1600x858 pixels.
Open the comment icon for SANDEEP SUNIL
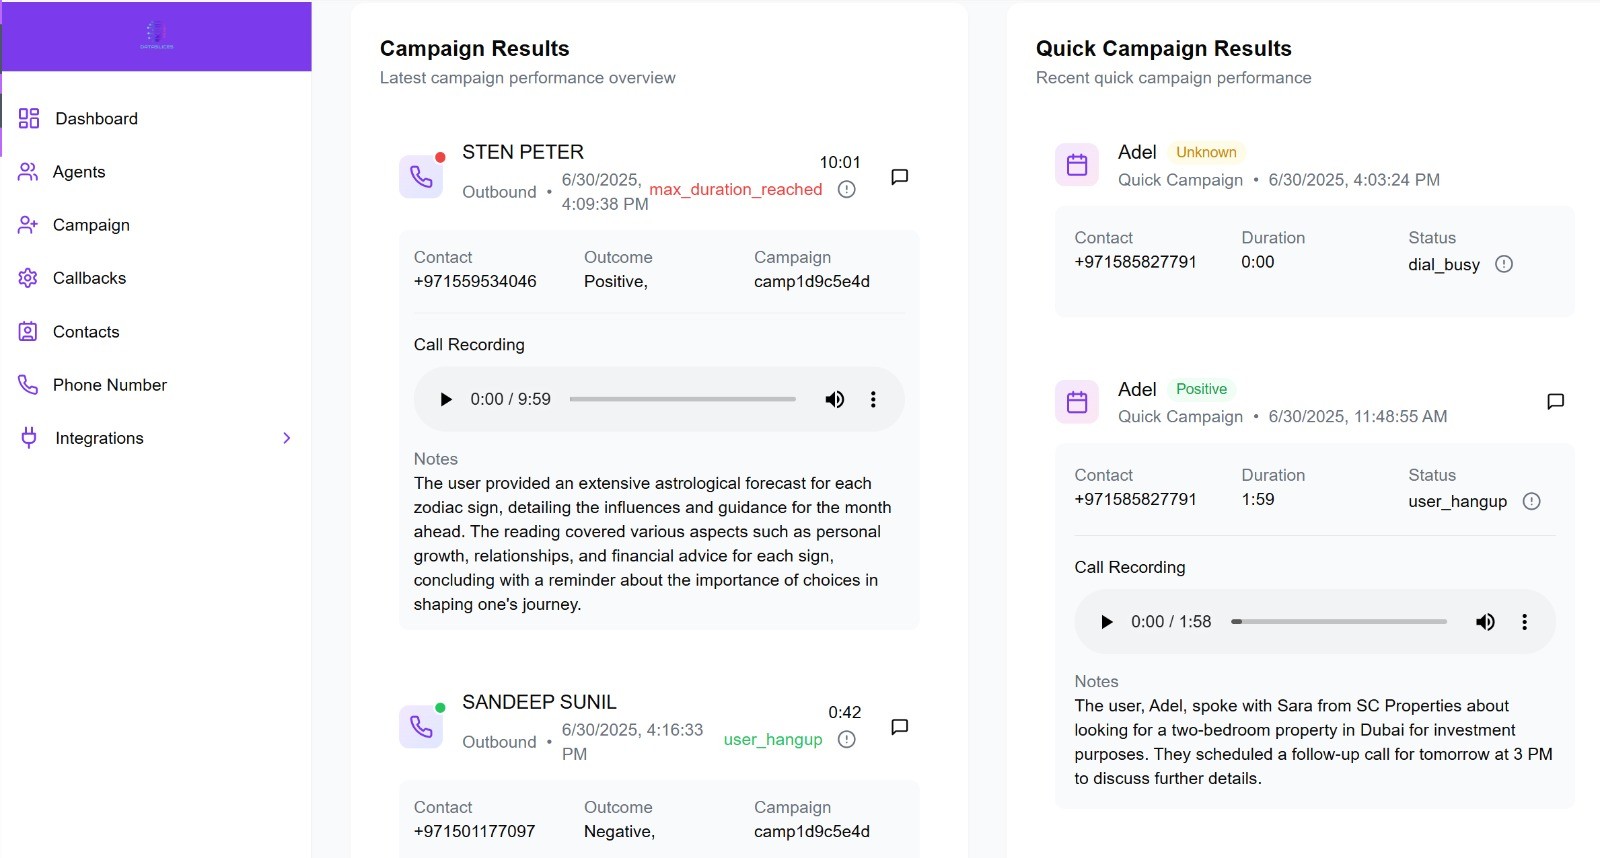point(900,727)
